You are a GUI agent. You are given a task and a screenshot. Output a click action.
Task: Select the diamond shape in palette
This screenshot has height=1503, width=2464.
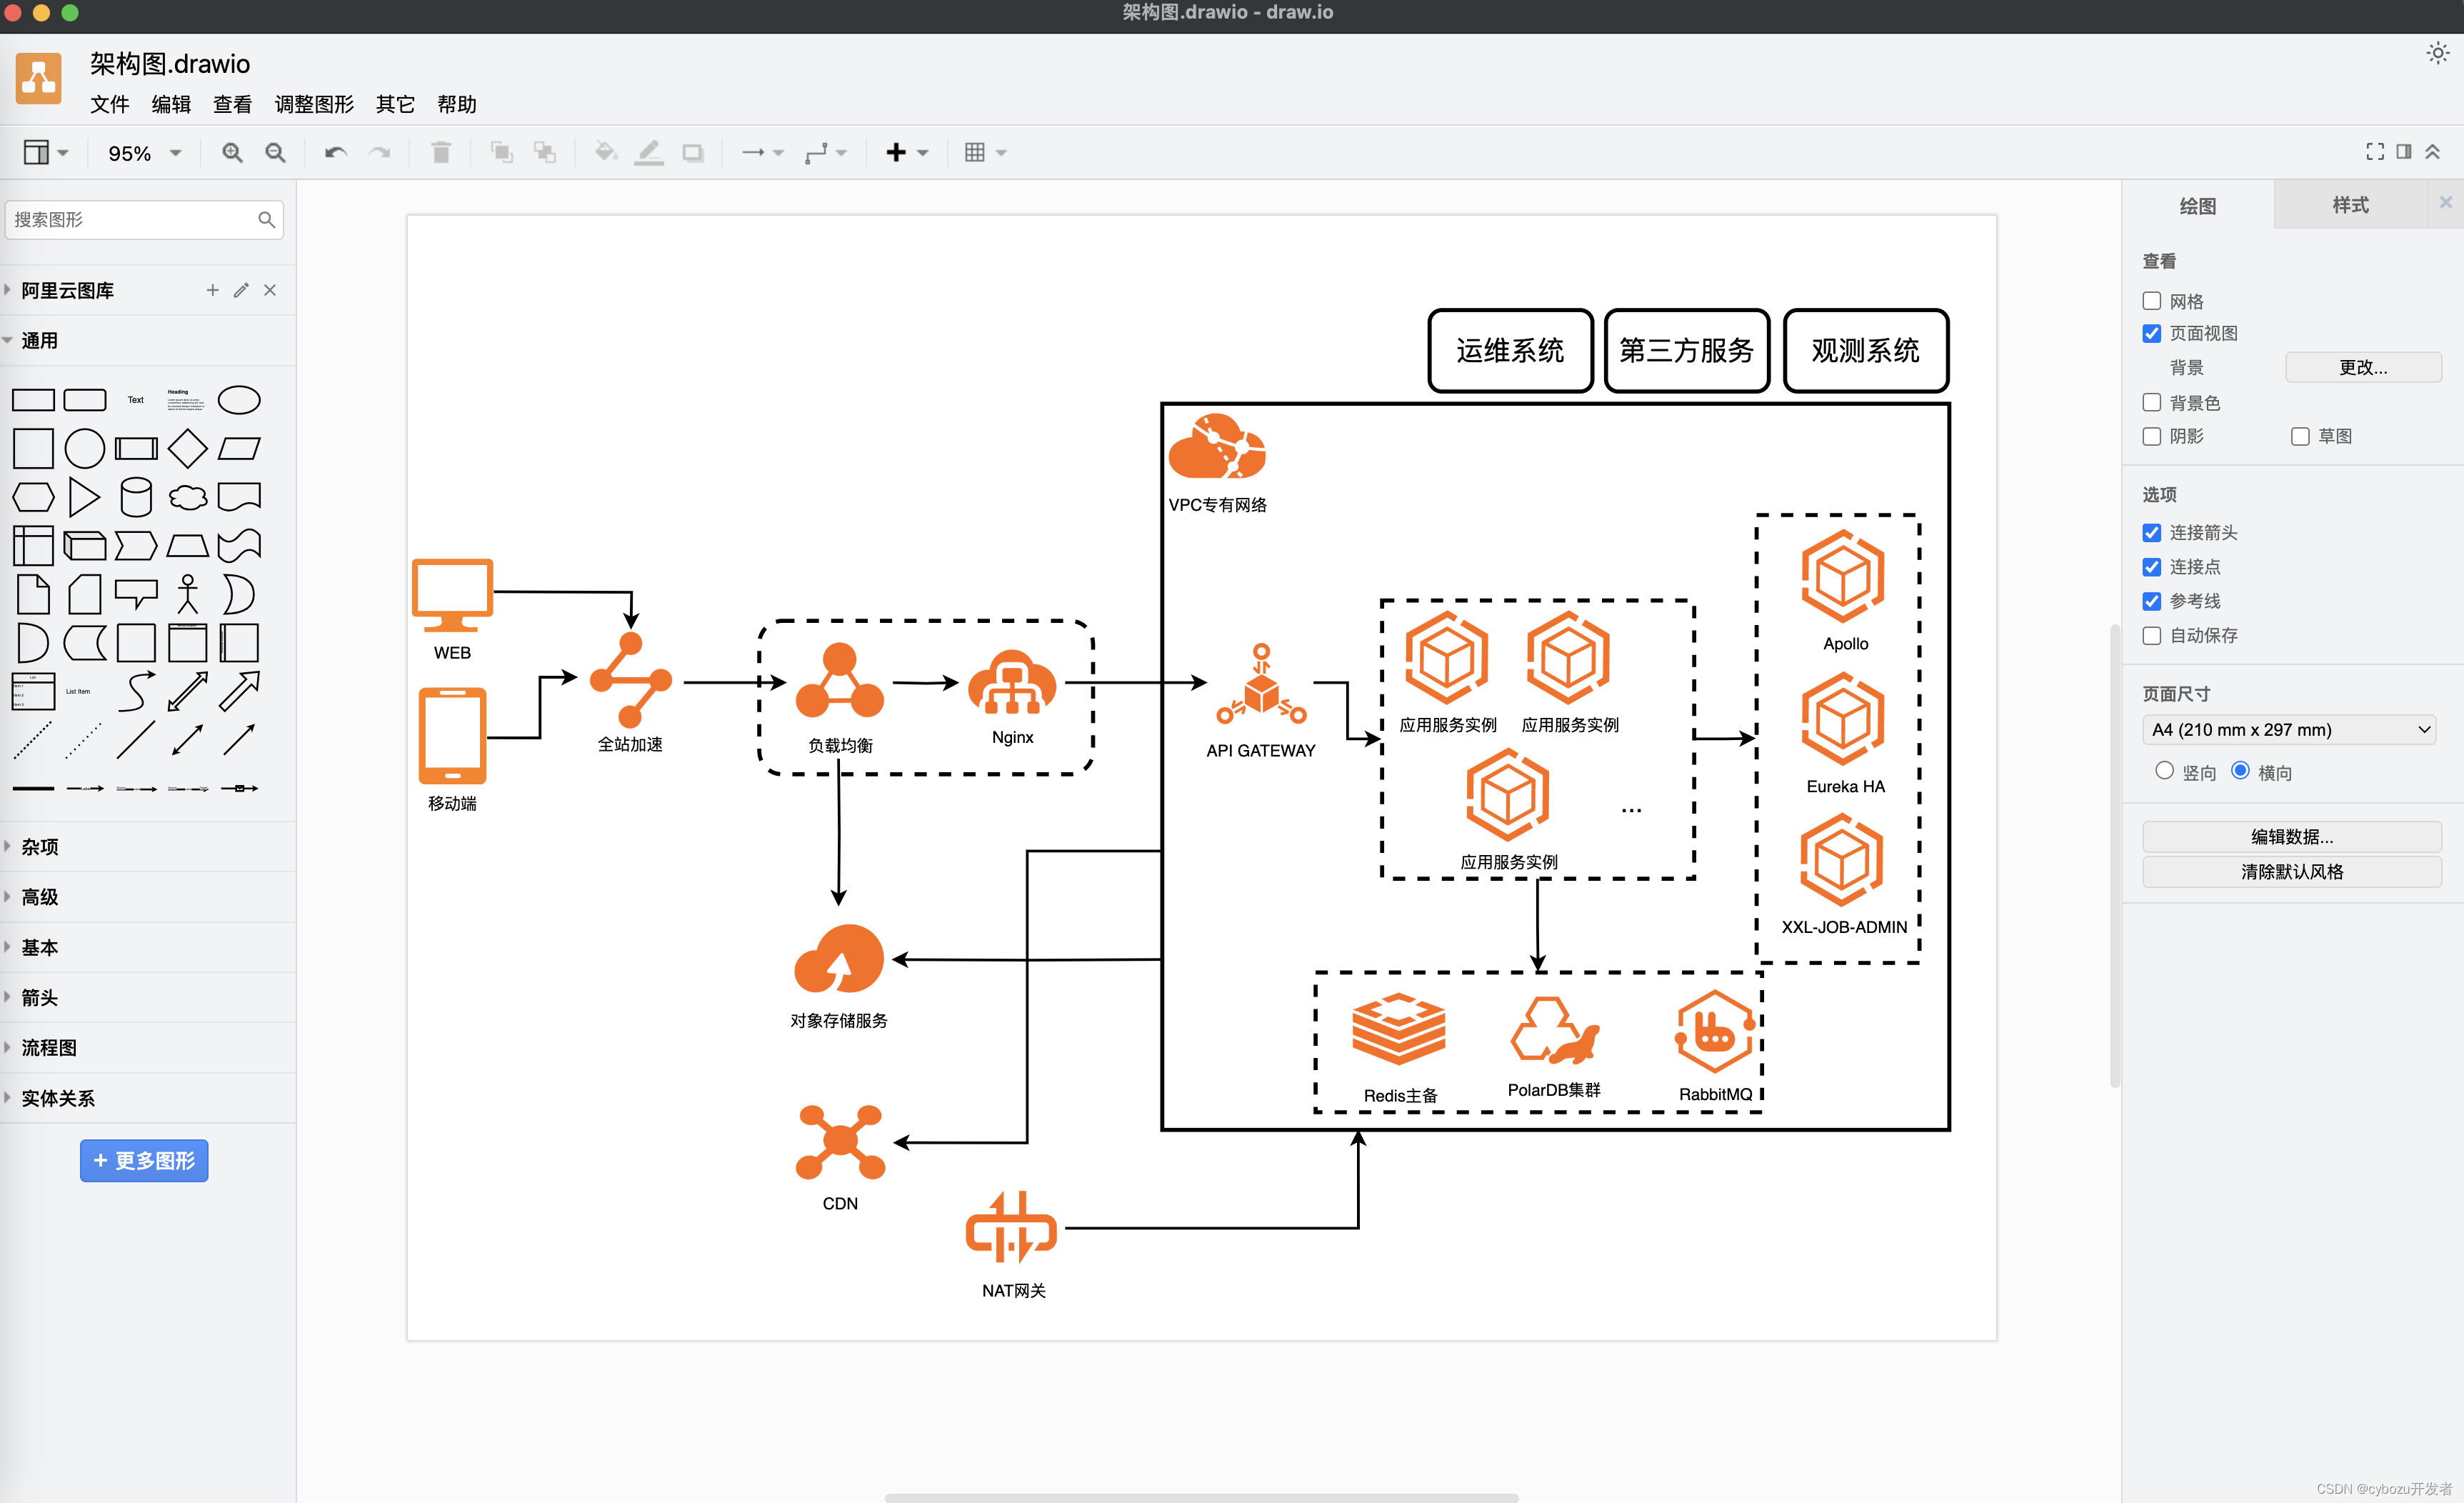pos(187,448)
